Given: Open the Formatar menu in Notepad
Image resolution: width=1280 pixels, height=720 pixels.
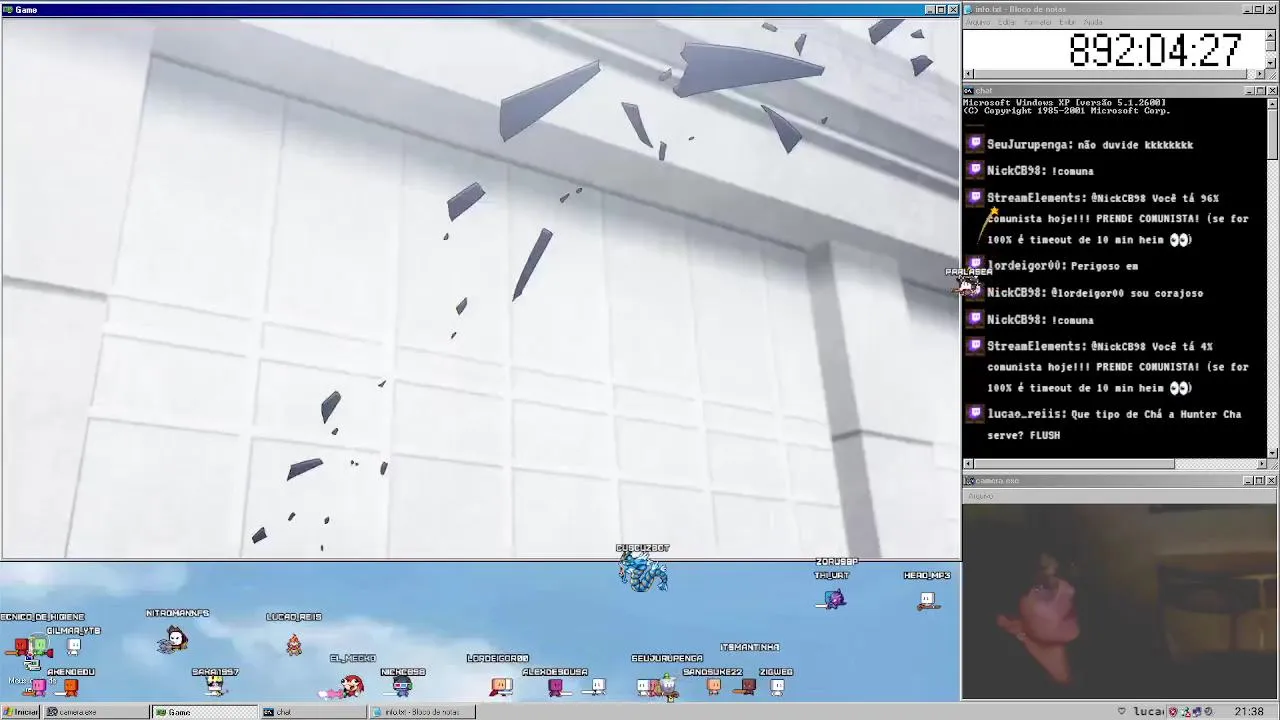Looking at the screenshot, I should pos(1038,22).
